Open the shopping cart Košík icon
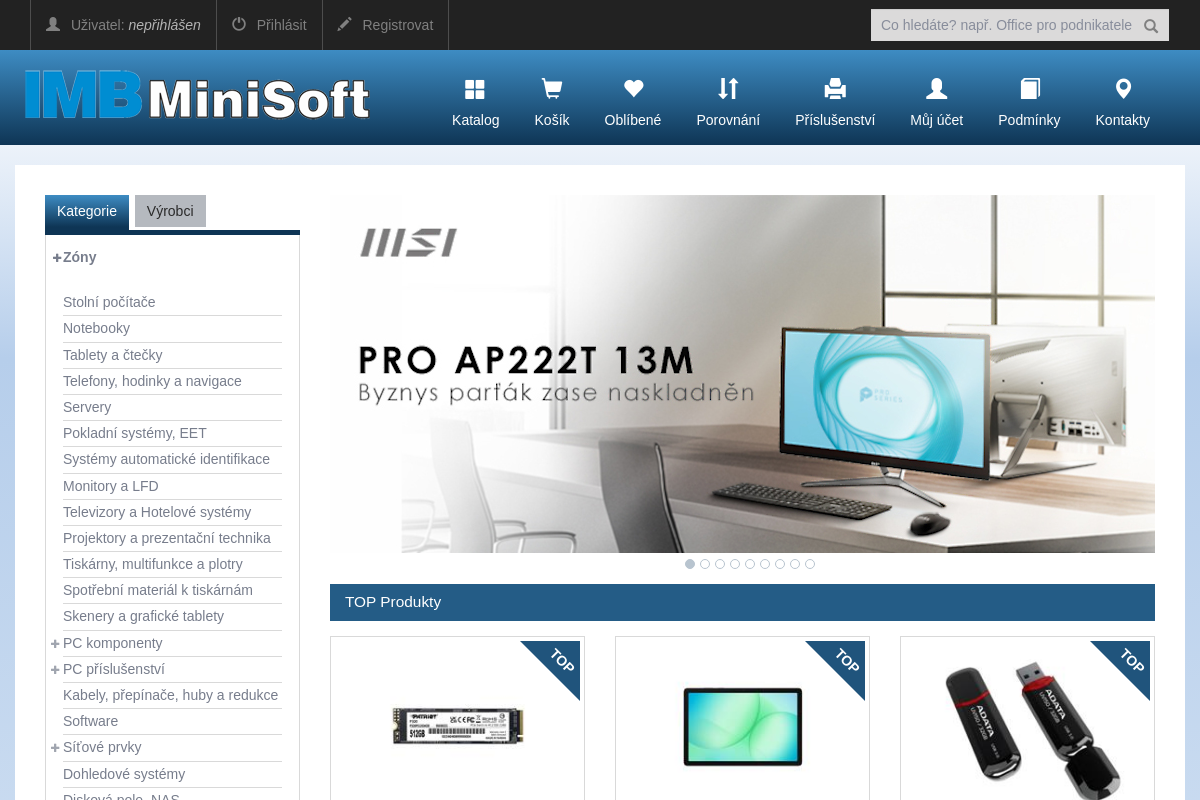The height and width of the screenshot is (800, 1200). (x=551, y=89)
